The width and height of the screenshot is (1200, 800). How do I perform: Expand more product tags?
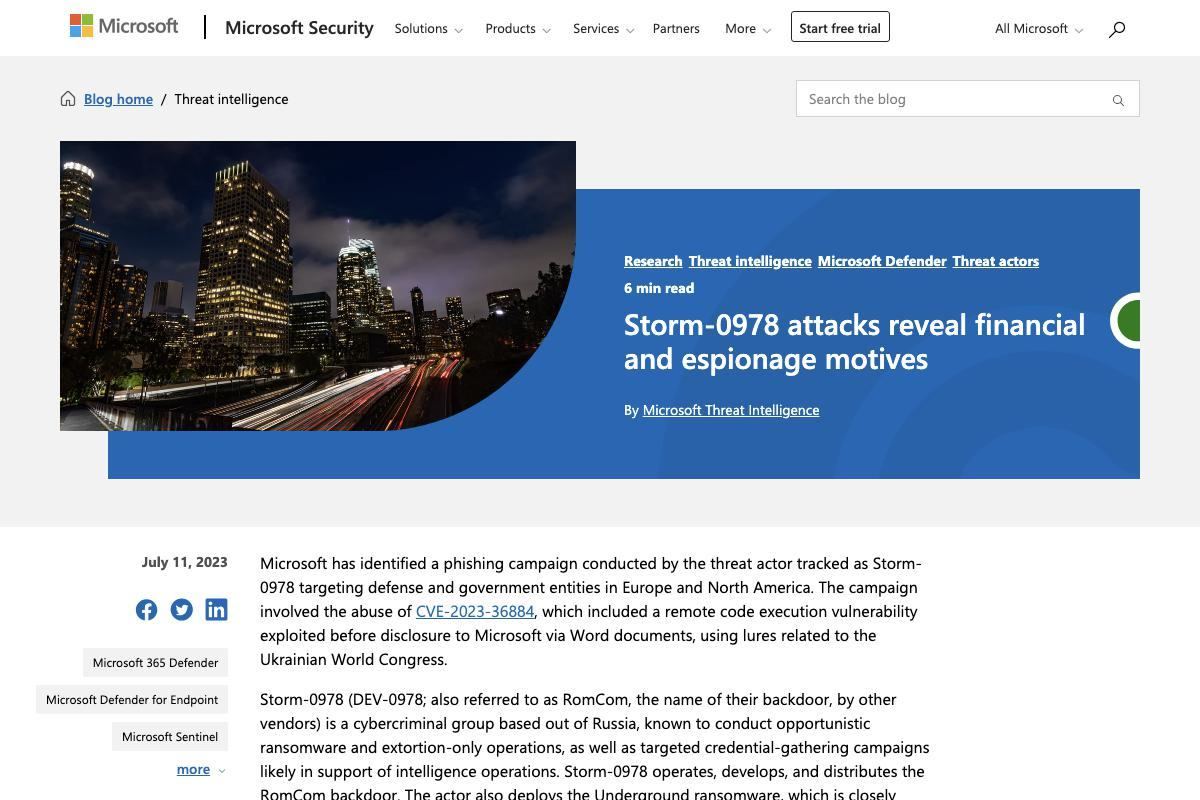(200, 769)
